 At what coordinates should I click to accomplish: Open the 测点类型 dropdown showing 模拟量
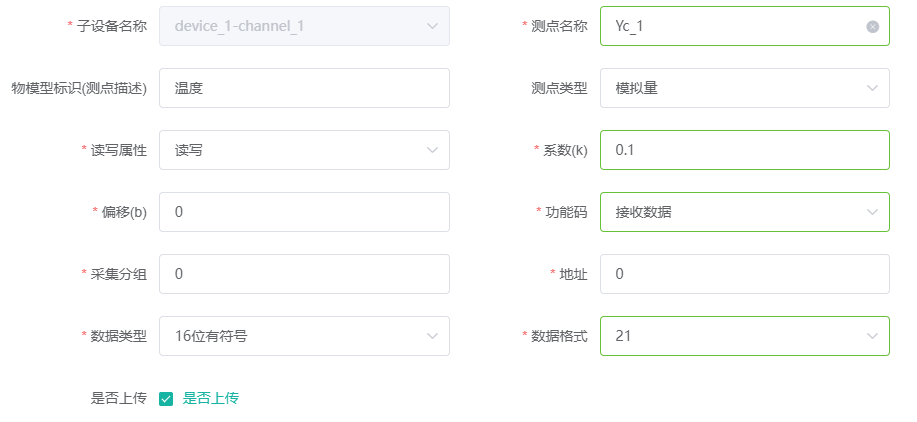pyautogui.click(x=744, y=88)
